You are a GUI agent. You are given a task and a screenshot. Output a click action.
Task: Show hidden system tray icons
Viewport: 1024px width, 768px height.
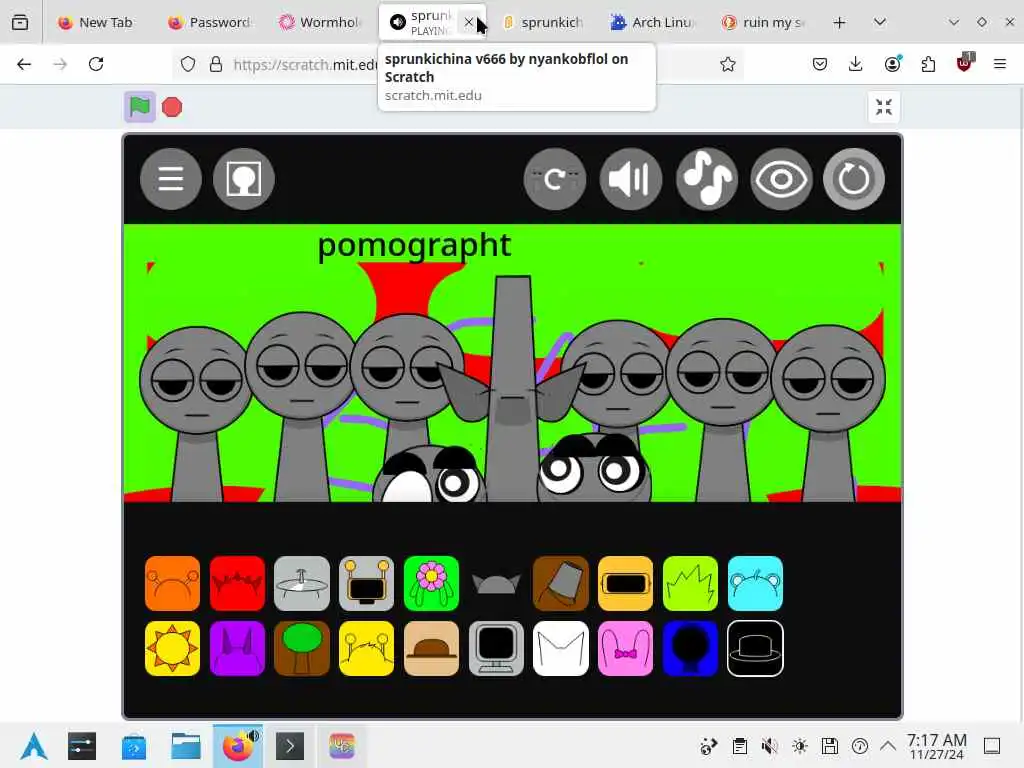click(888, 746)
